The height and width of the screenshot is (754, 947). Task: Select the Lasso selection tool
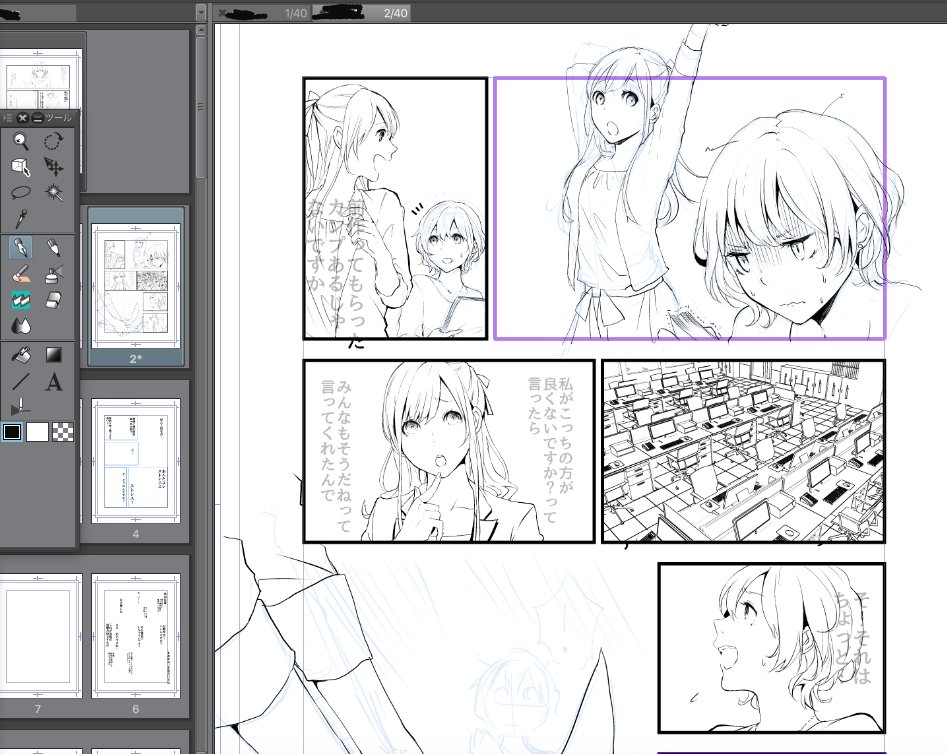click(21, 193)
